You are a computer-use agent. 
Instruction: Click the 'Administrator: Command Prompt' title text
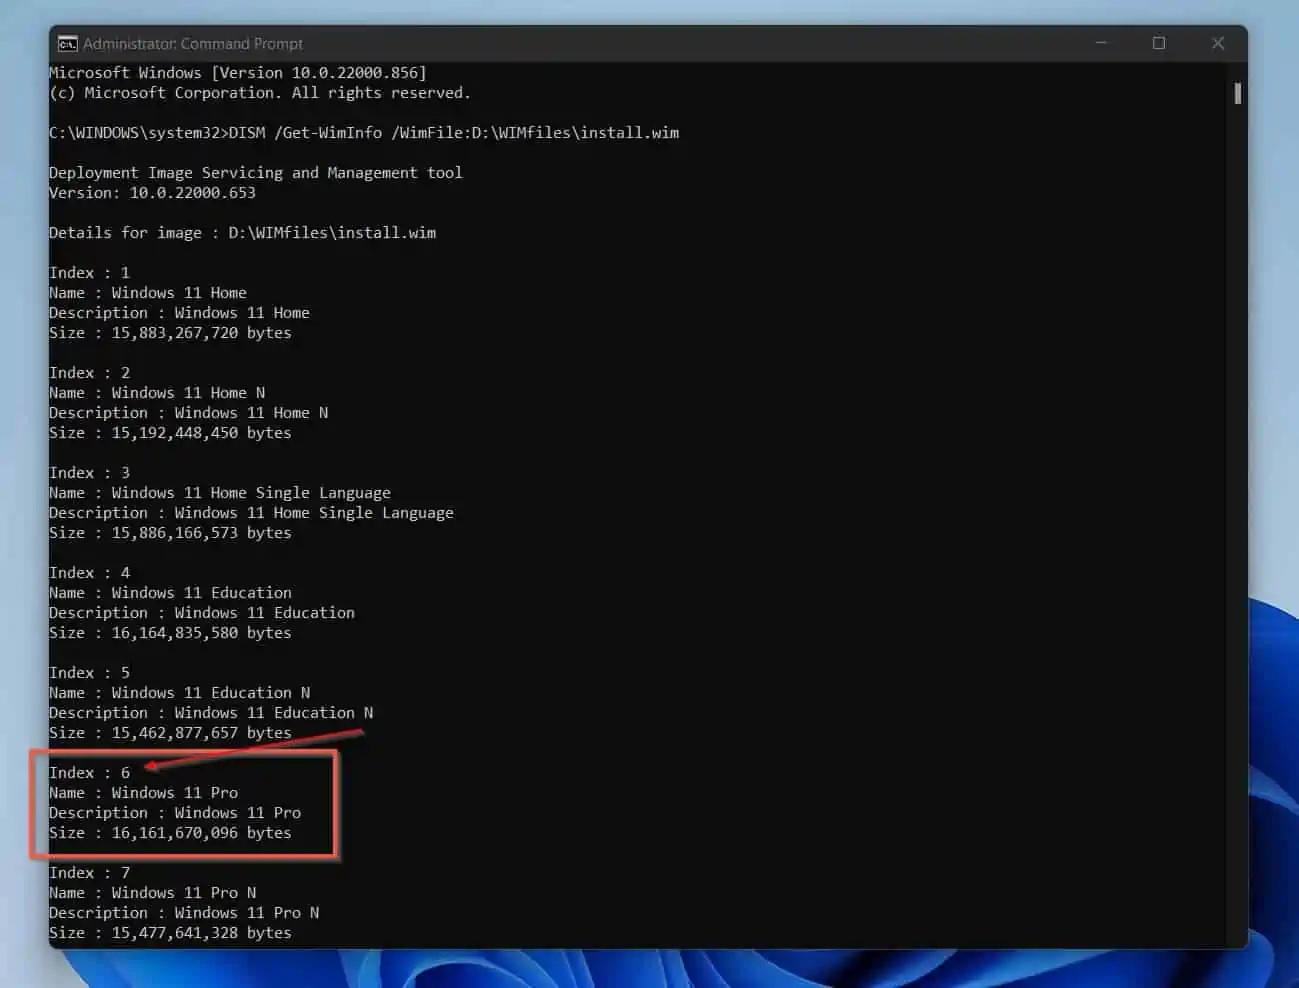pos(193,44)
